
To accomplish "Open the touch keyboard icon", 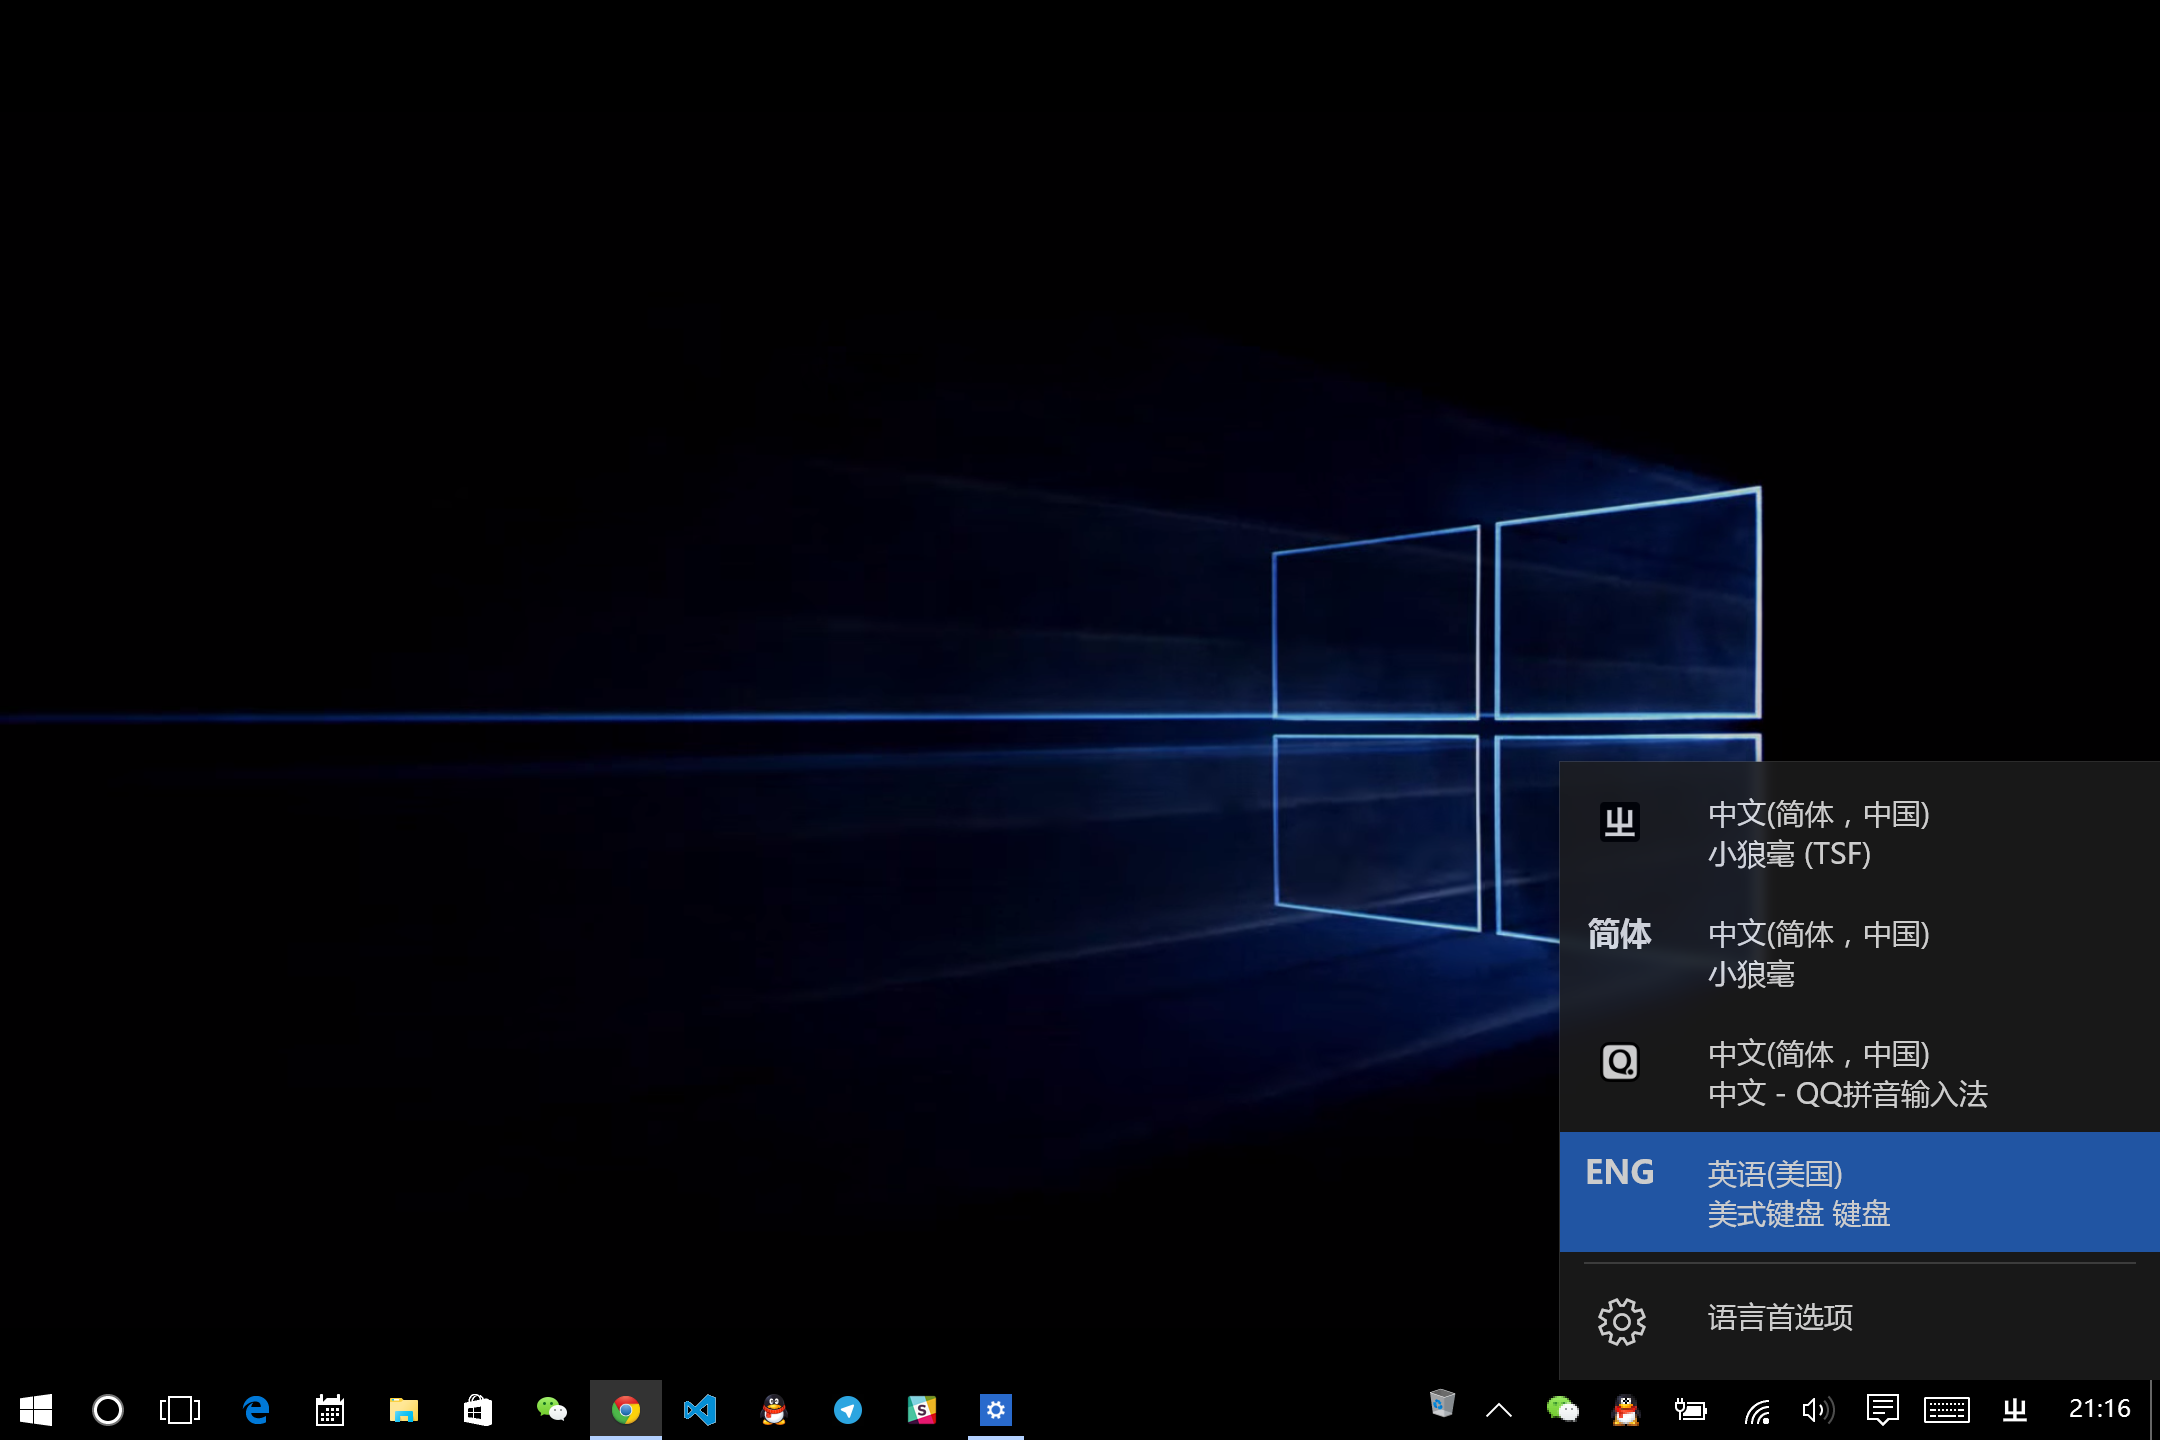I will [1944, 1410].
